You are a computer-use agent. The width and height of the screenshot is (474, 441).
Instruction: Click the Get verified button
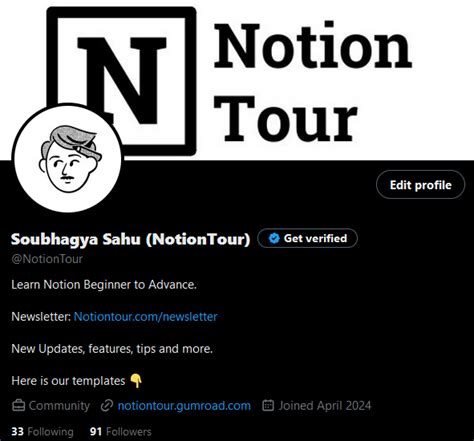click(307, 238)
